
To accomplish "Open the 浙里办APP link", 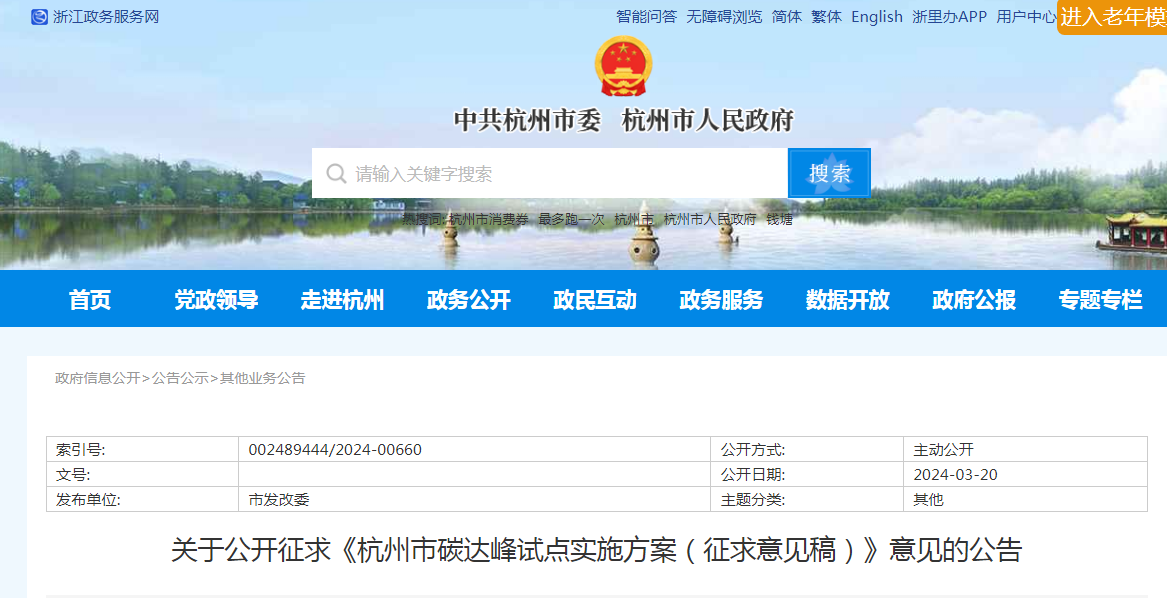I will 949,17.
